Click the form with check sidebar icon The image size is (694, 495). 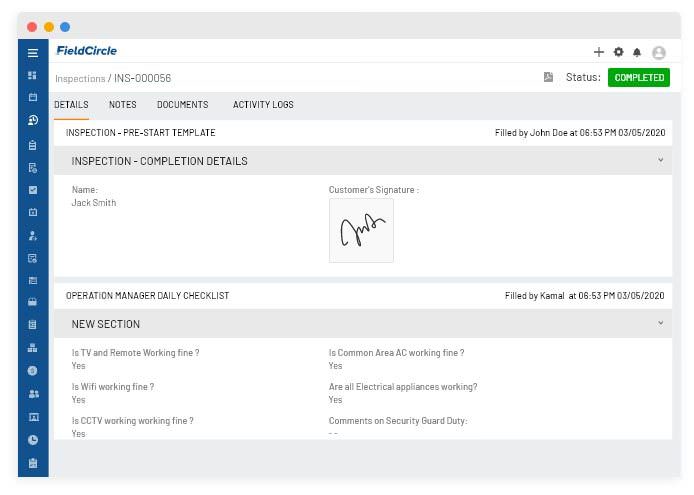coord(32,258)
